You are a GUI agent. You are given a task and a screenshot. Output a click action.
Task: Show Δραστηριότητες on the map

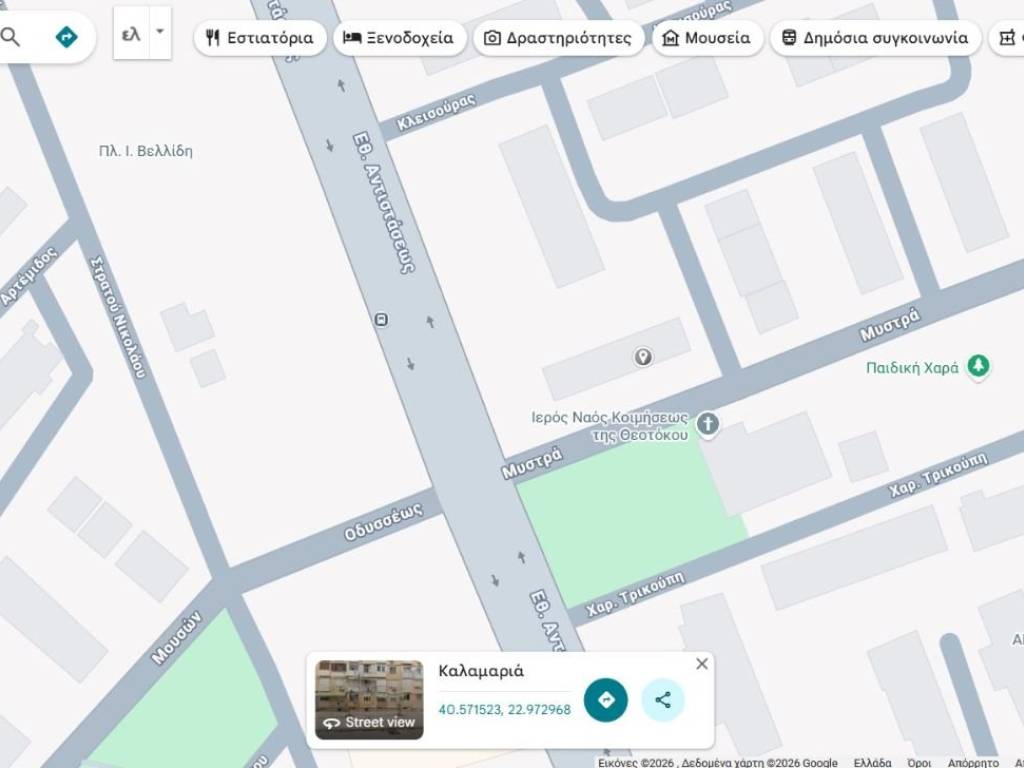tap(558, 38)
